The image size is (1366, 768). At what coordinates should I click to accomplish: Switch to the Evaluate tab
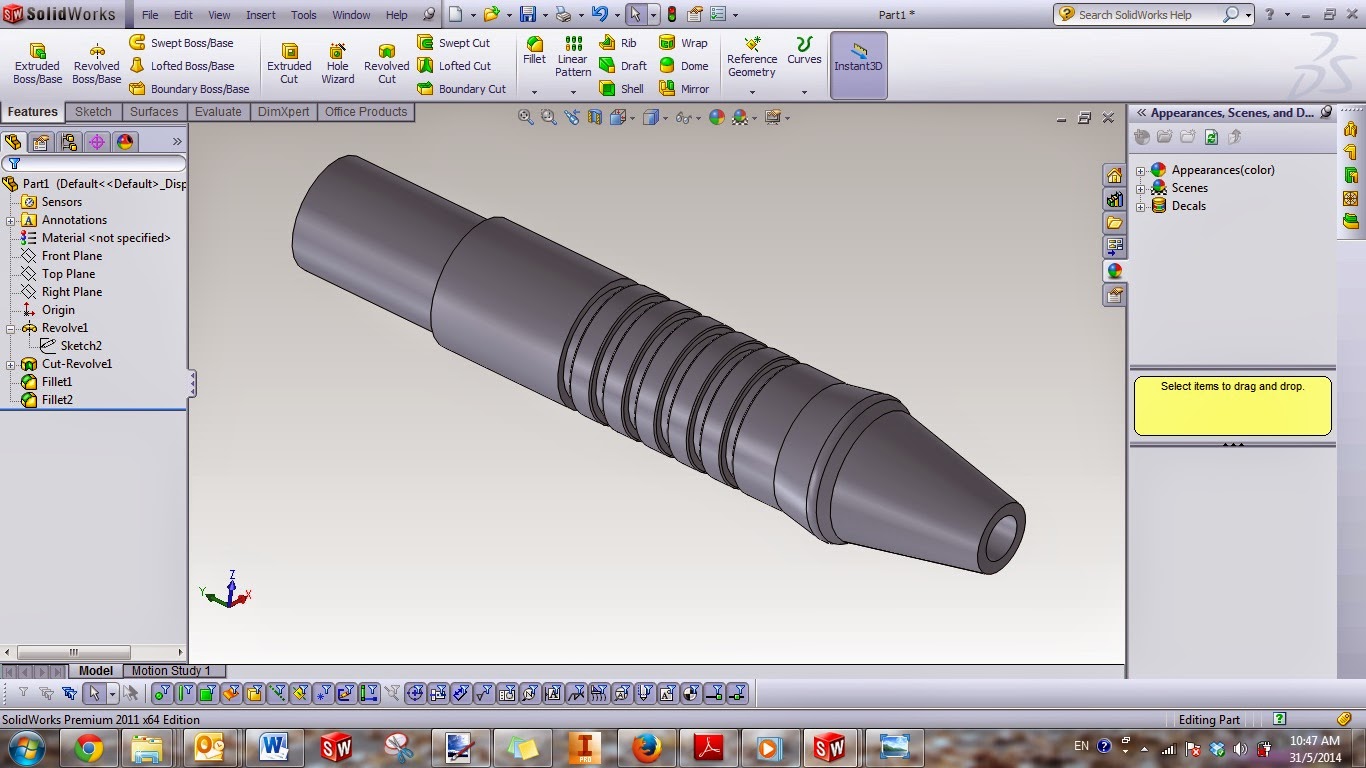pyautogui.click(x=218, y=112)
